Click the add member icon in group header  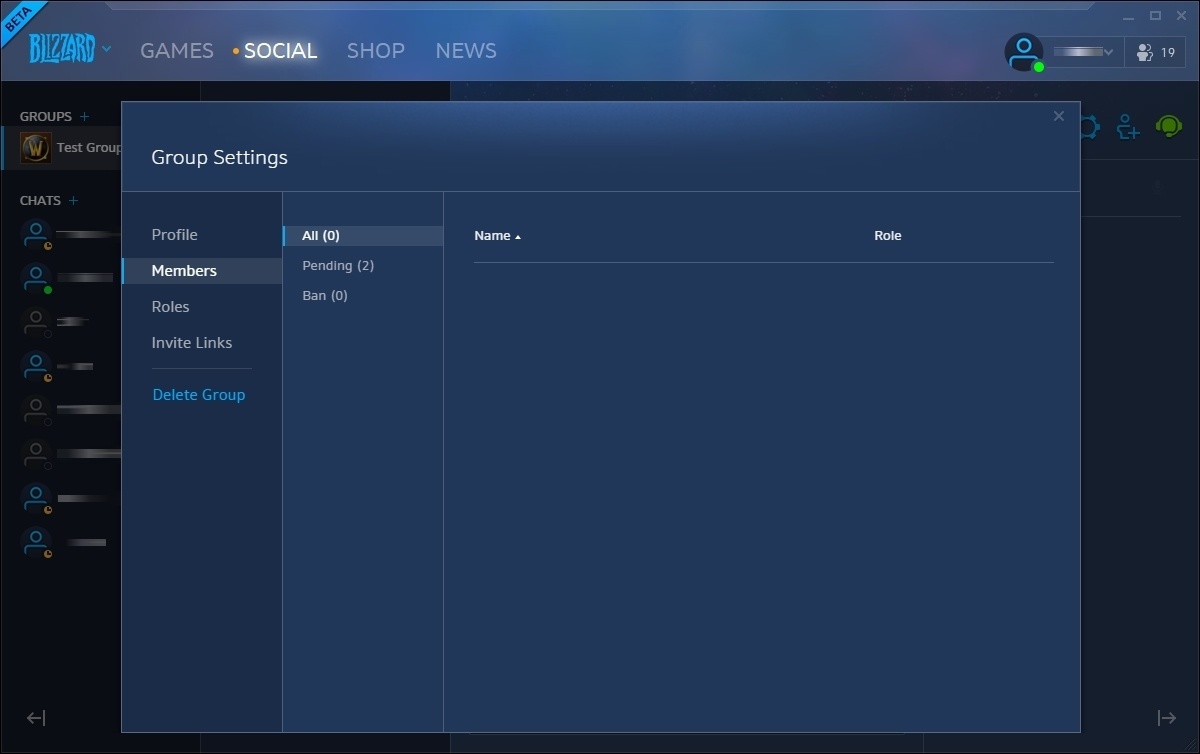click(x=1128, y=127)
